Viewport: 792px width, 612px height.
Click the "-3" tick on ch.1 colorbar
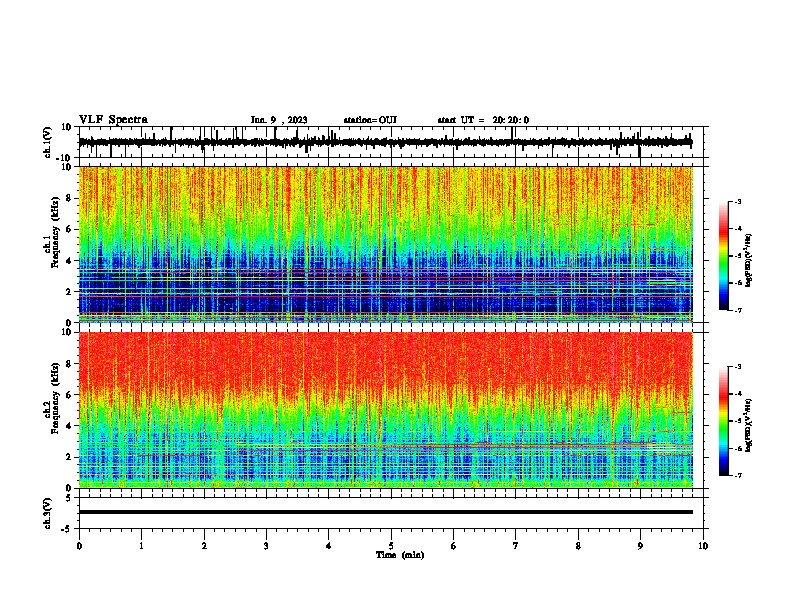point(738,201)
